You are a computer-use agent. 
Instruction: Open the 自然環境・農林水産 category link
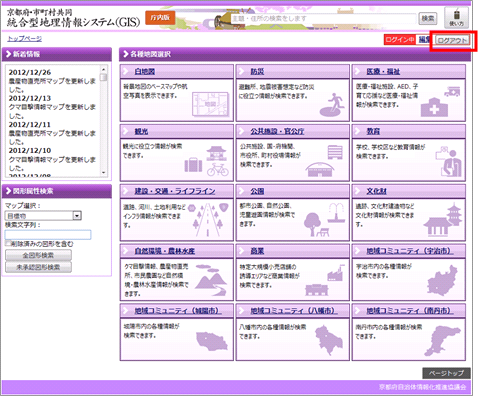pos(165,251)
